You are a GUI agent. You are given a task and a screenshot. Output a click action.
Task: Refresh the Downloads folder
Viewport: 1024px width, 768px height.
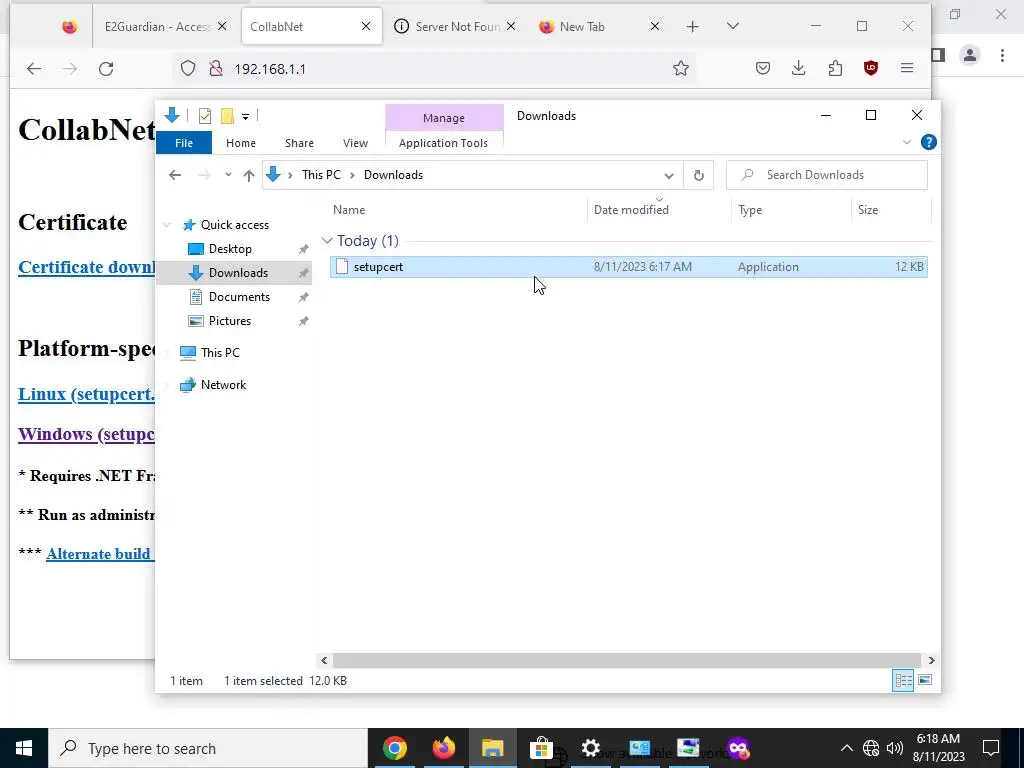[698, 175]
